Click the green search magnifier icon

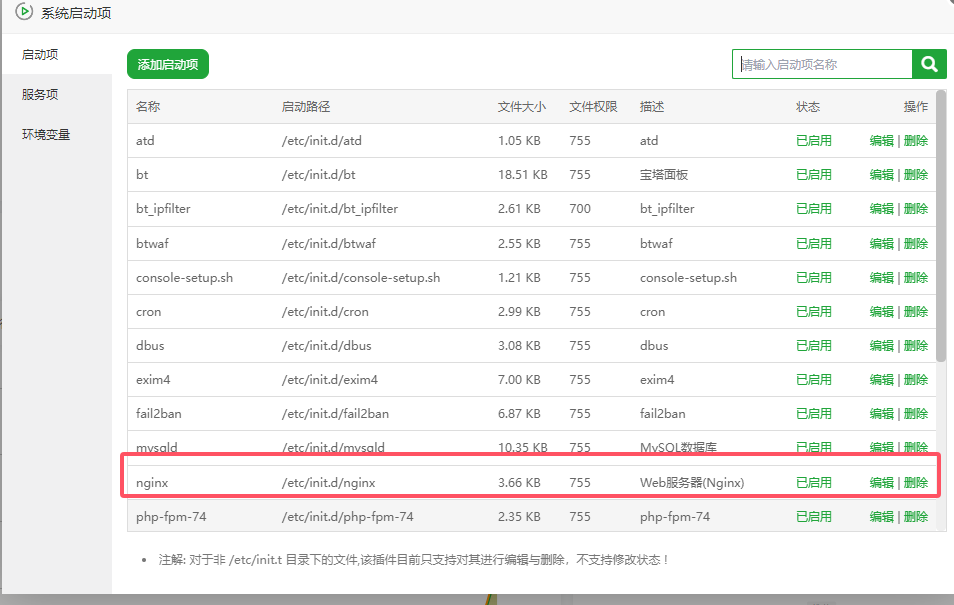click(929, 64)
